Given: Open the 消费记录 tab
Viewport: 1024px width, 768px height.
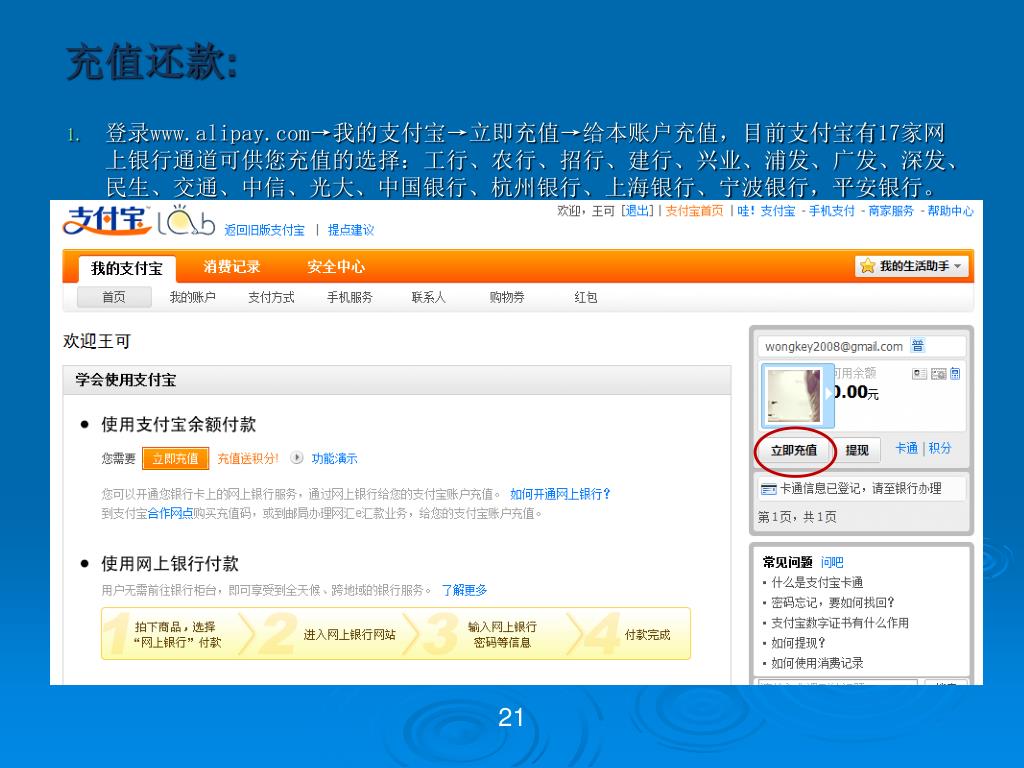Looking at the screenshot, I should [232, 266].
